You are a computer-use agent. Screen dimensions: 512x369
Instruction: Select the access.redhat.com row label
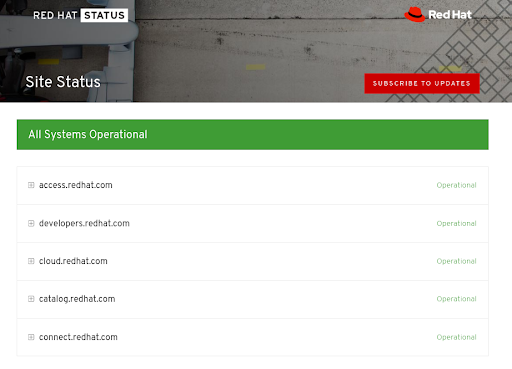(x=76, y=185)
